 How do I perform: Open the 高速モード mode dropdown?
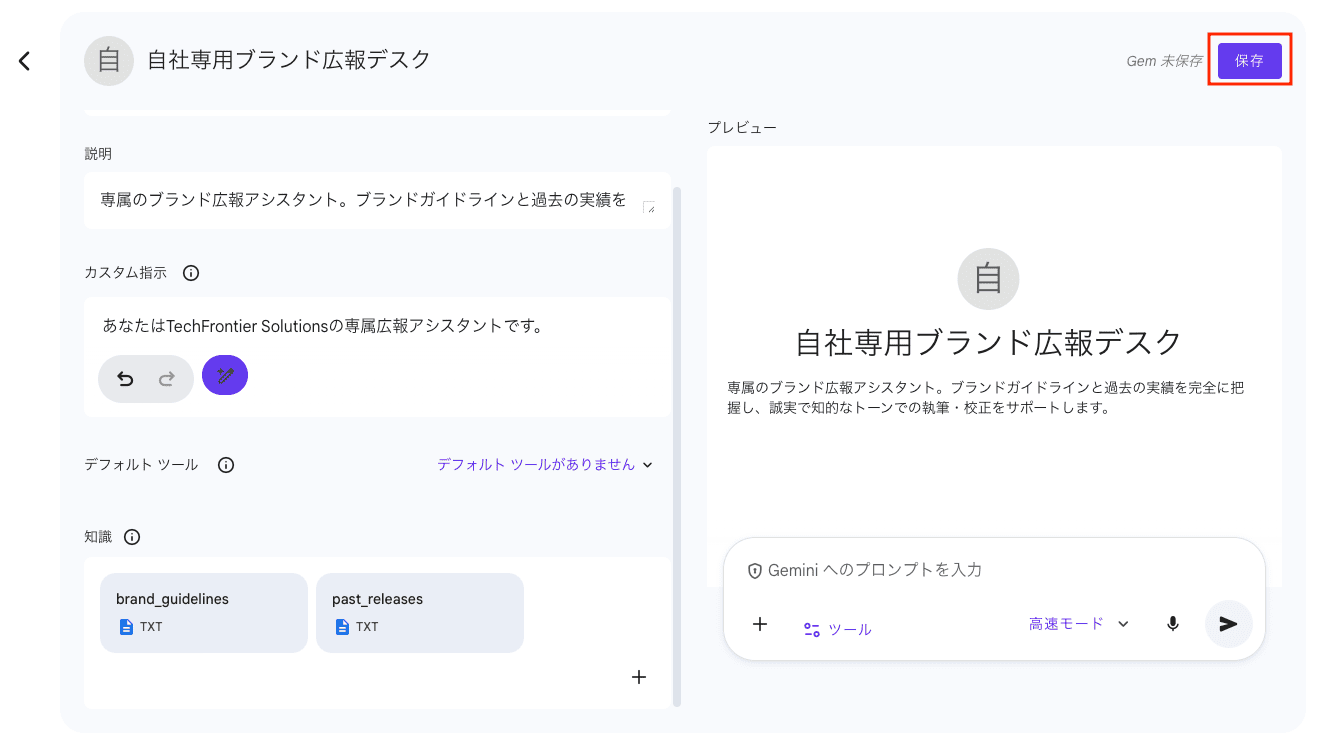point(1078,624)
